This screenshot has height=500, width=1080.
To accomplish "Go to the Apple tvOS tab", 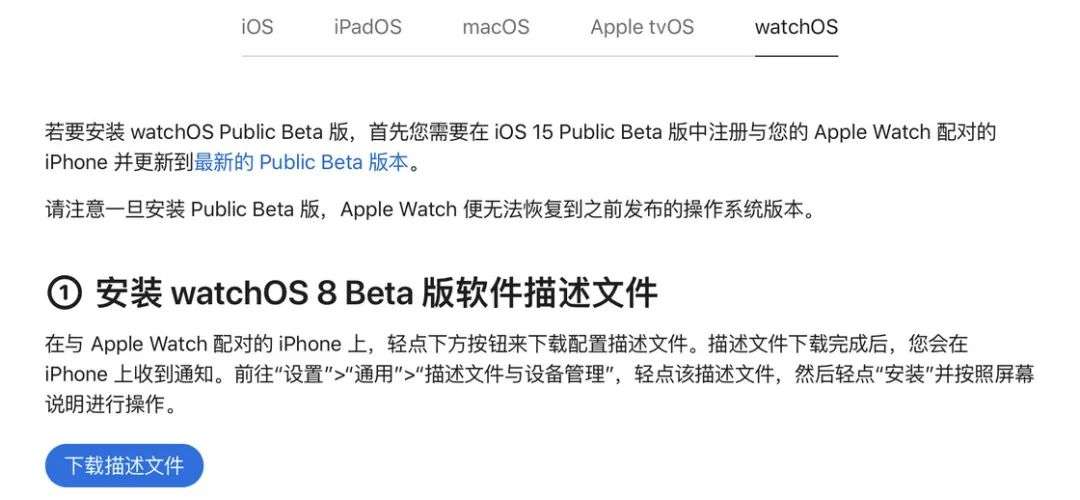I will point(641,27).
